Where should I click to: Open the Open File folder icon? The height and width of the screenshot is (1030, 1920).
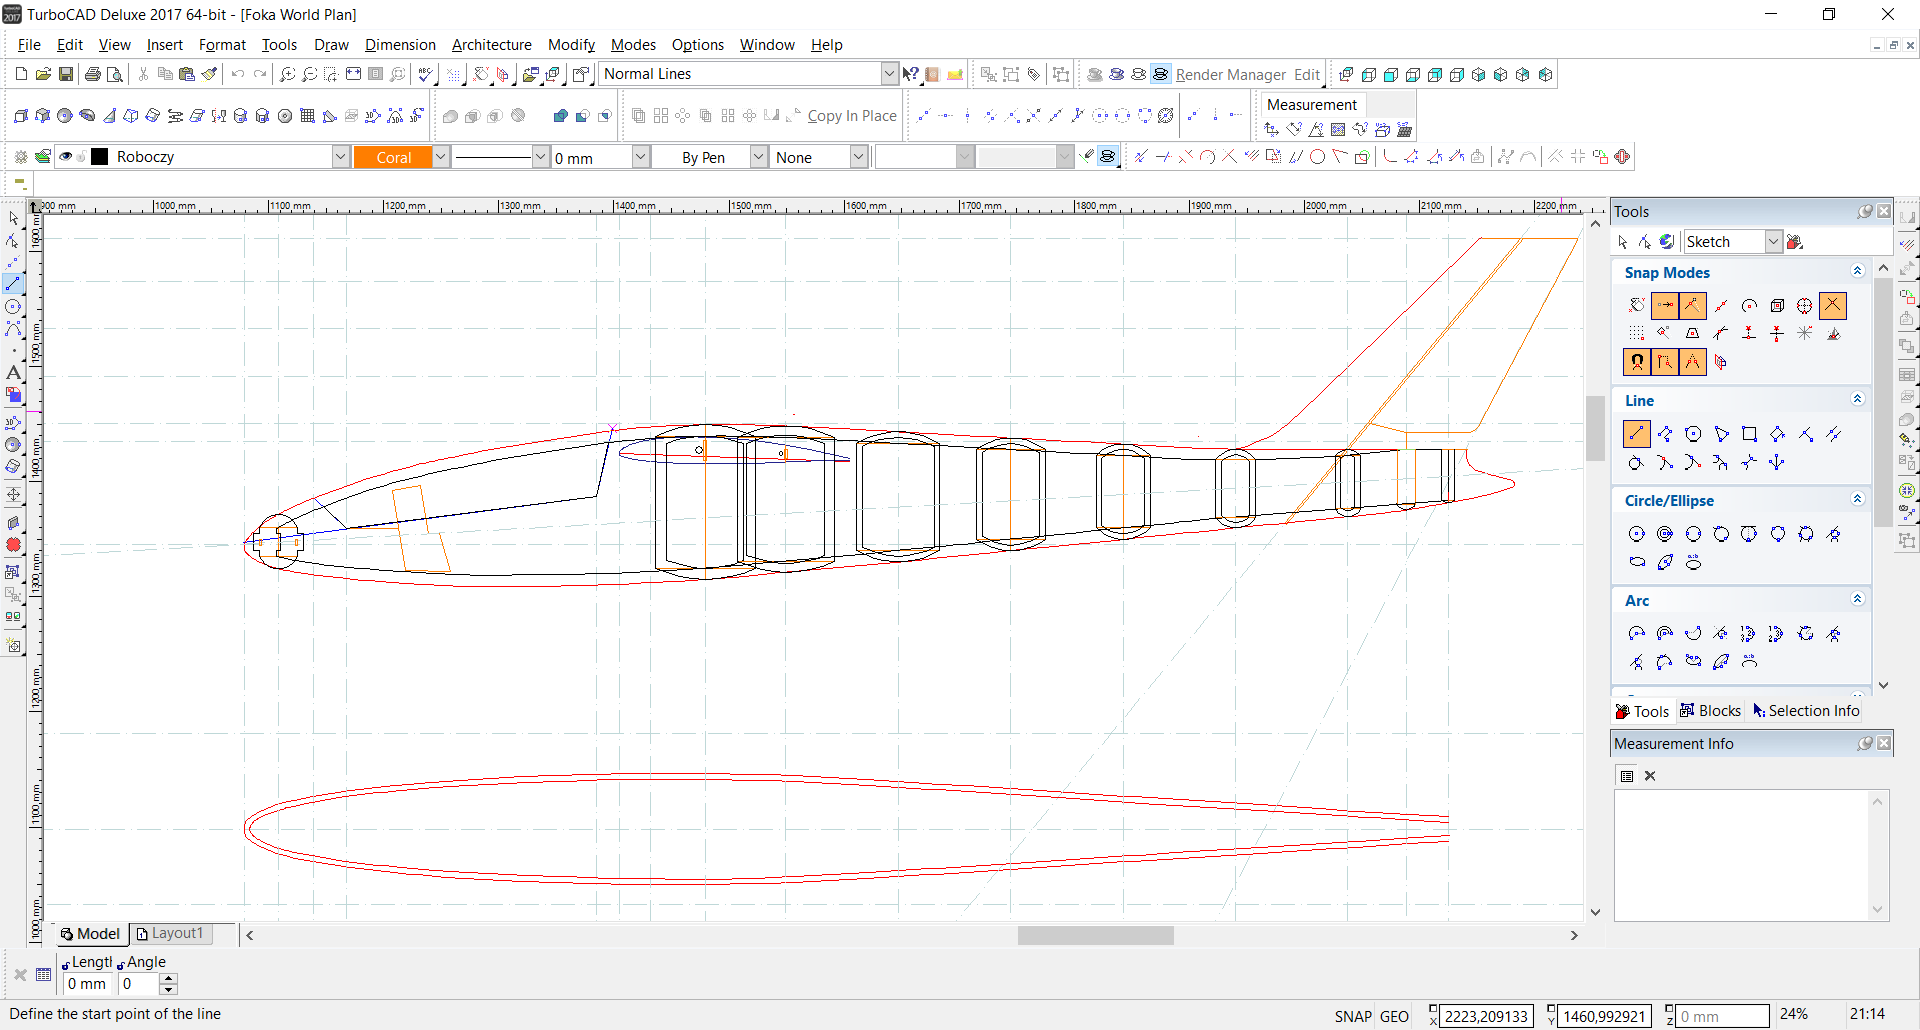coord(43,74)
